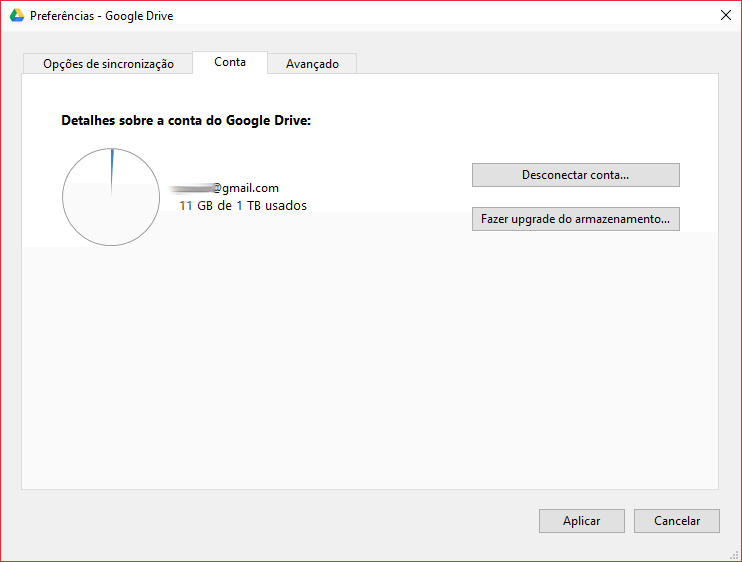Click the '11 GB de 1 TB usados' text
This screenshot has height=562, width=742.
(x=243, y=206)
